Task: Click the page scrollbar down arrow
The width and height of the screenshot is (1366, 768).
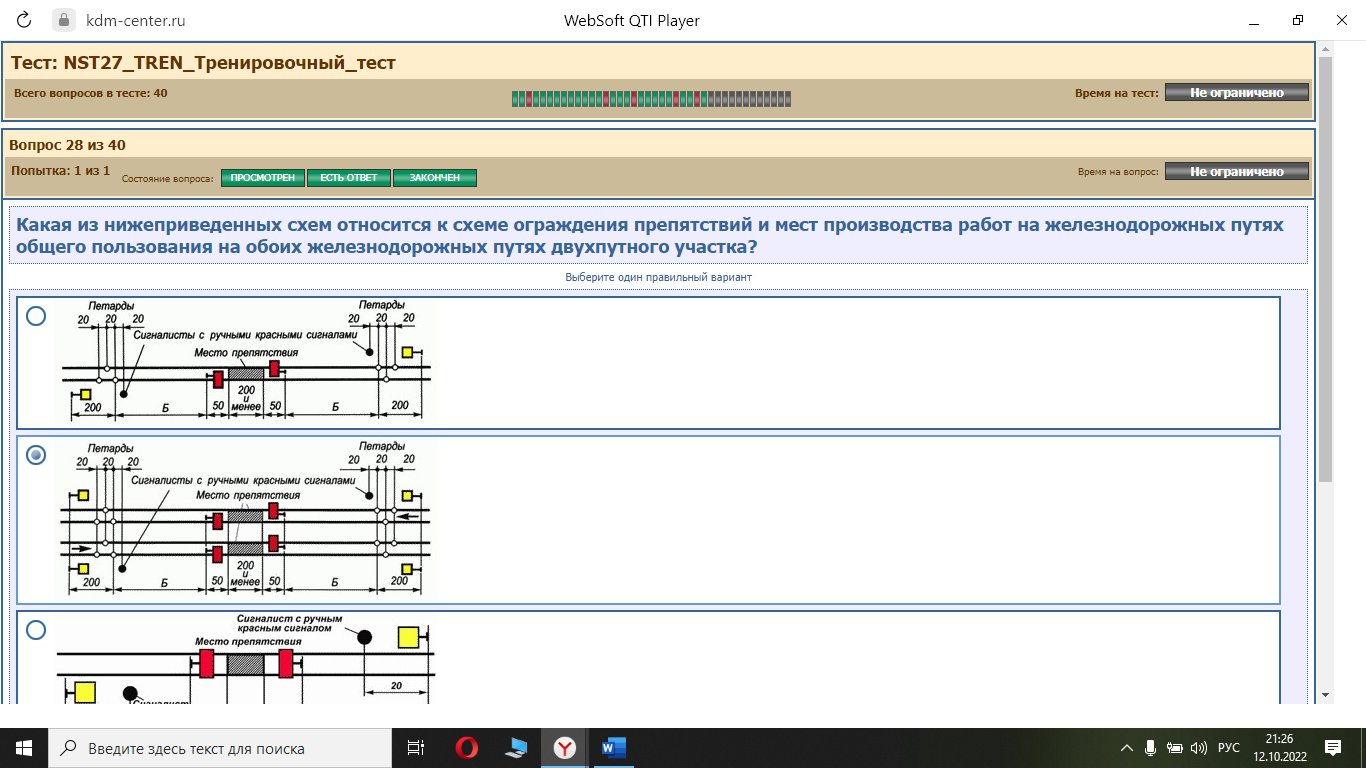Action: tap(1326, 695)
